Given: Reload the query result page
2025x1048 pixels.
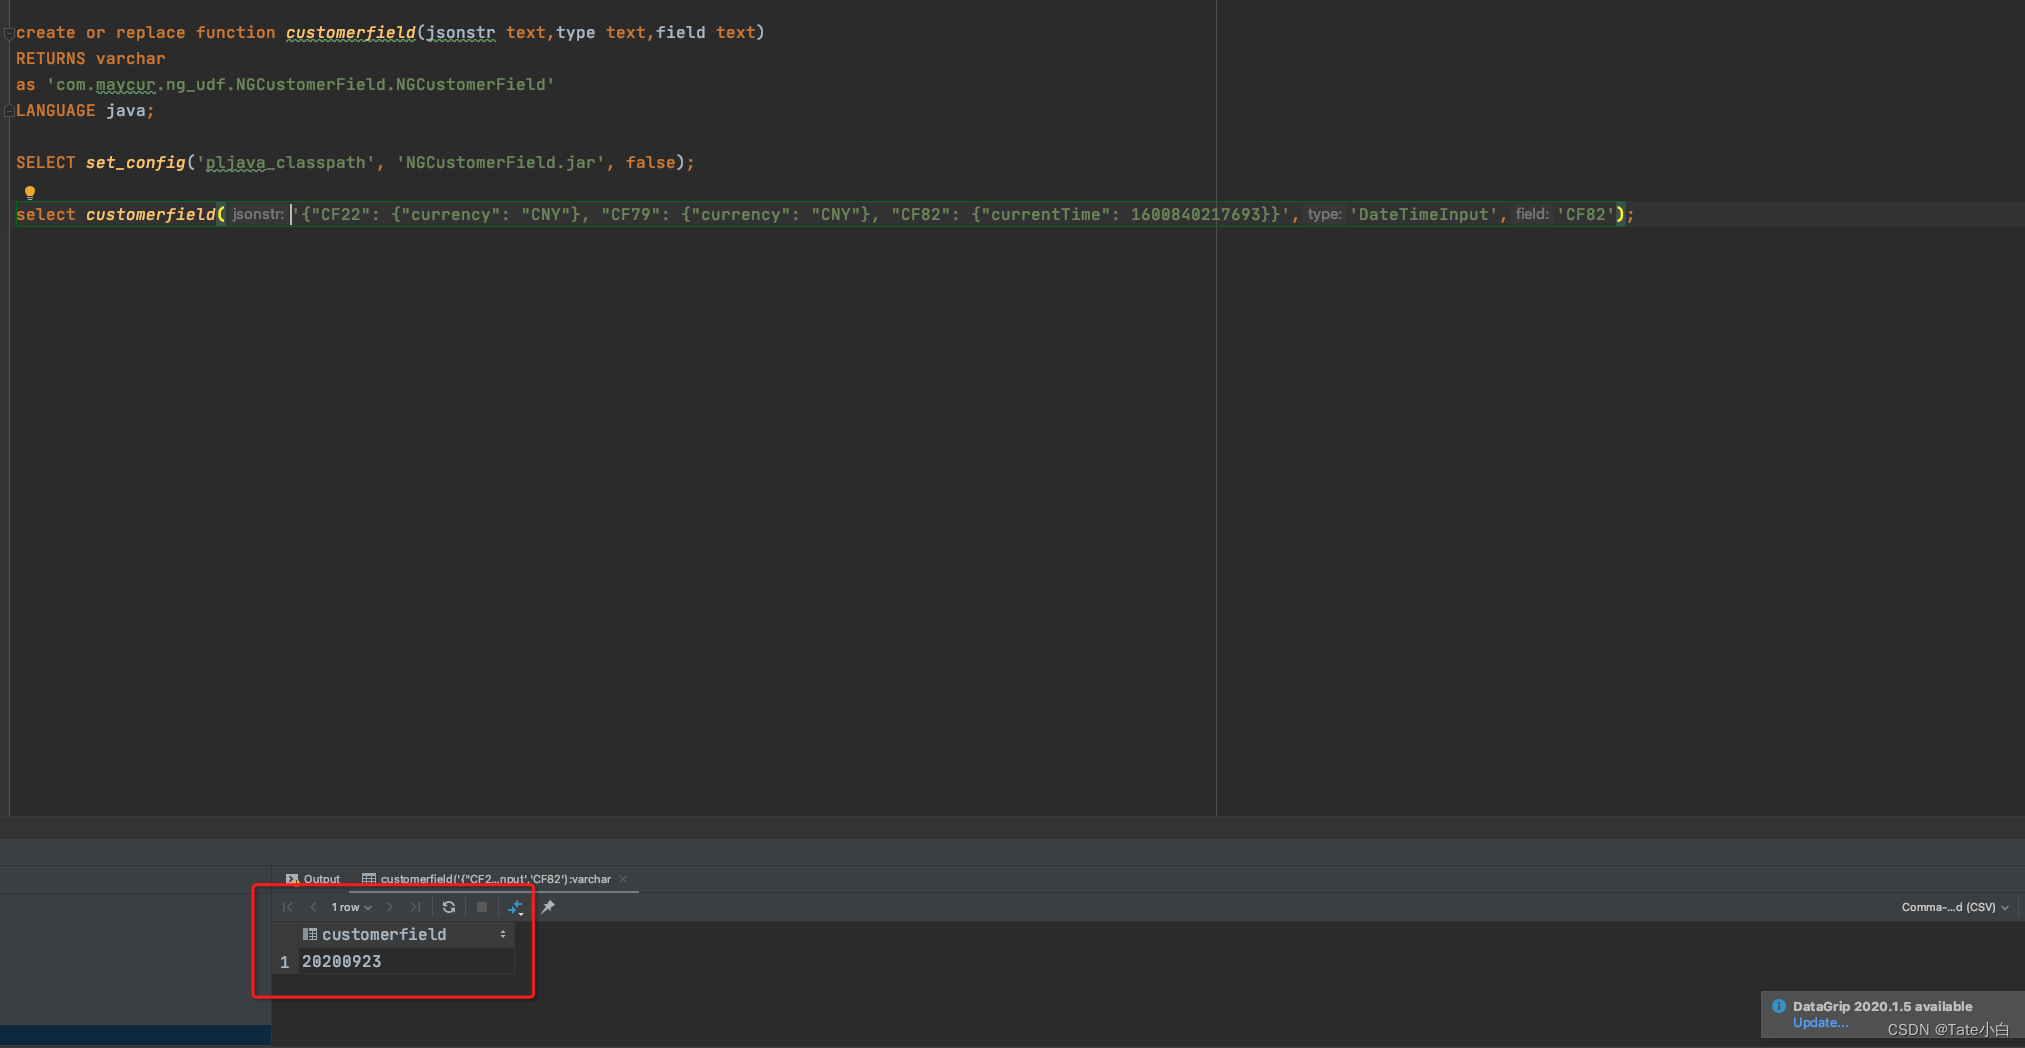Looking at the screenshot, I should [449, 907].
